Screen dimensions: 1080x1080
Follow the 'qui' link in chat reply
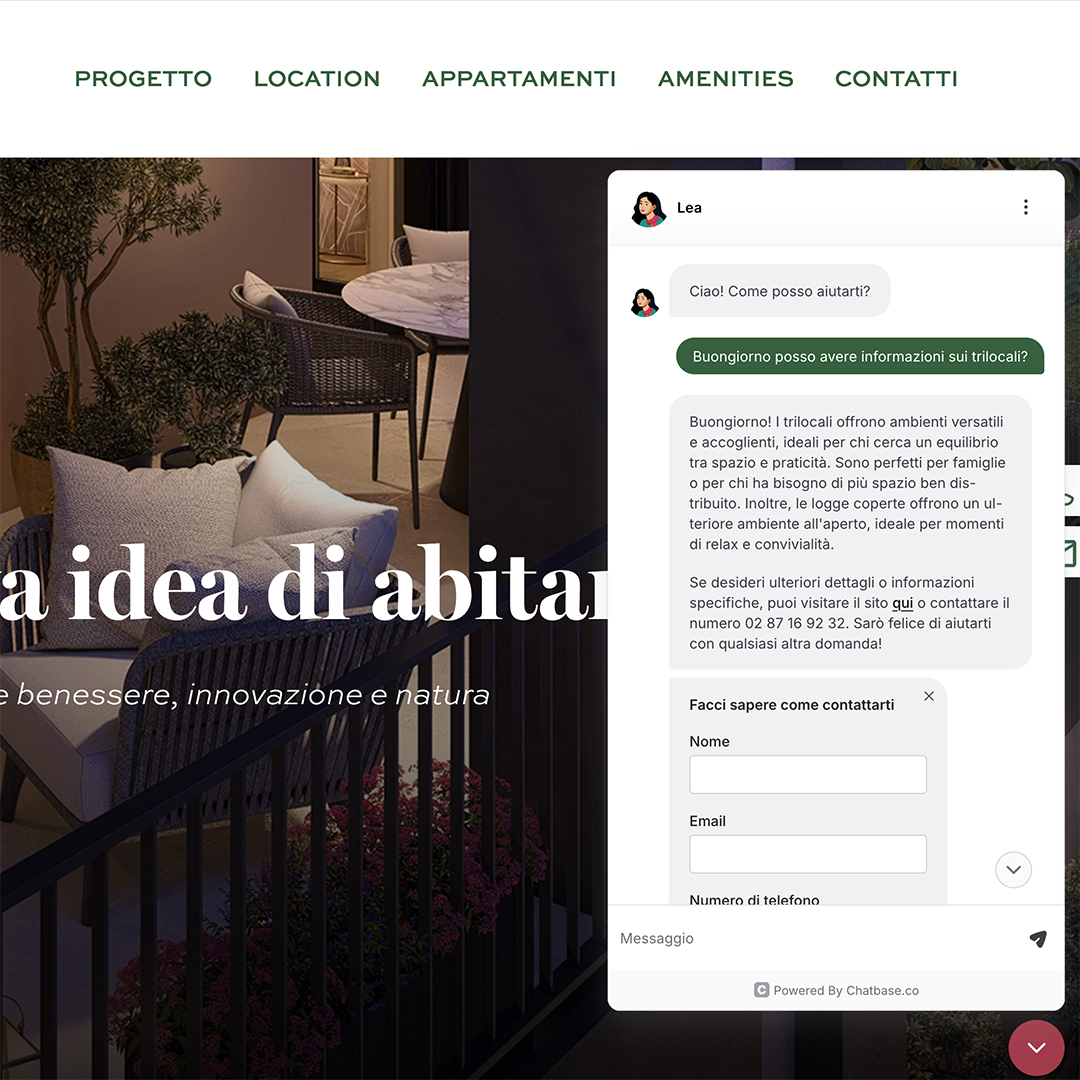902,603
